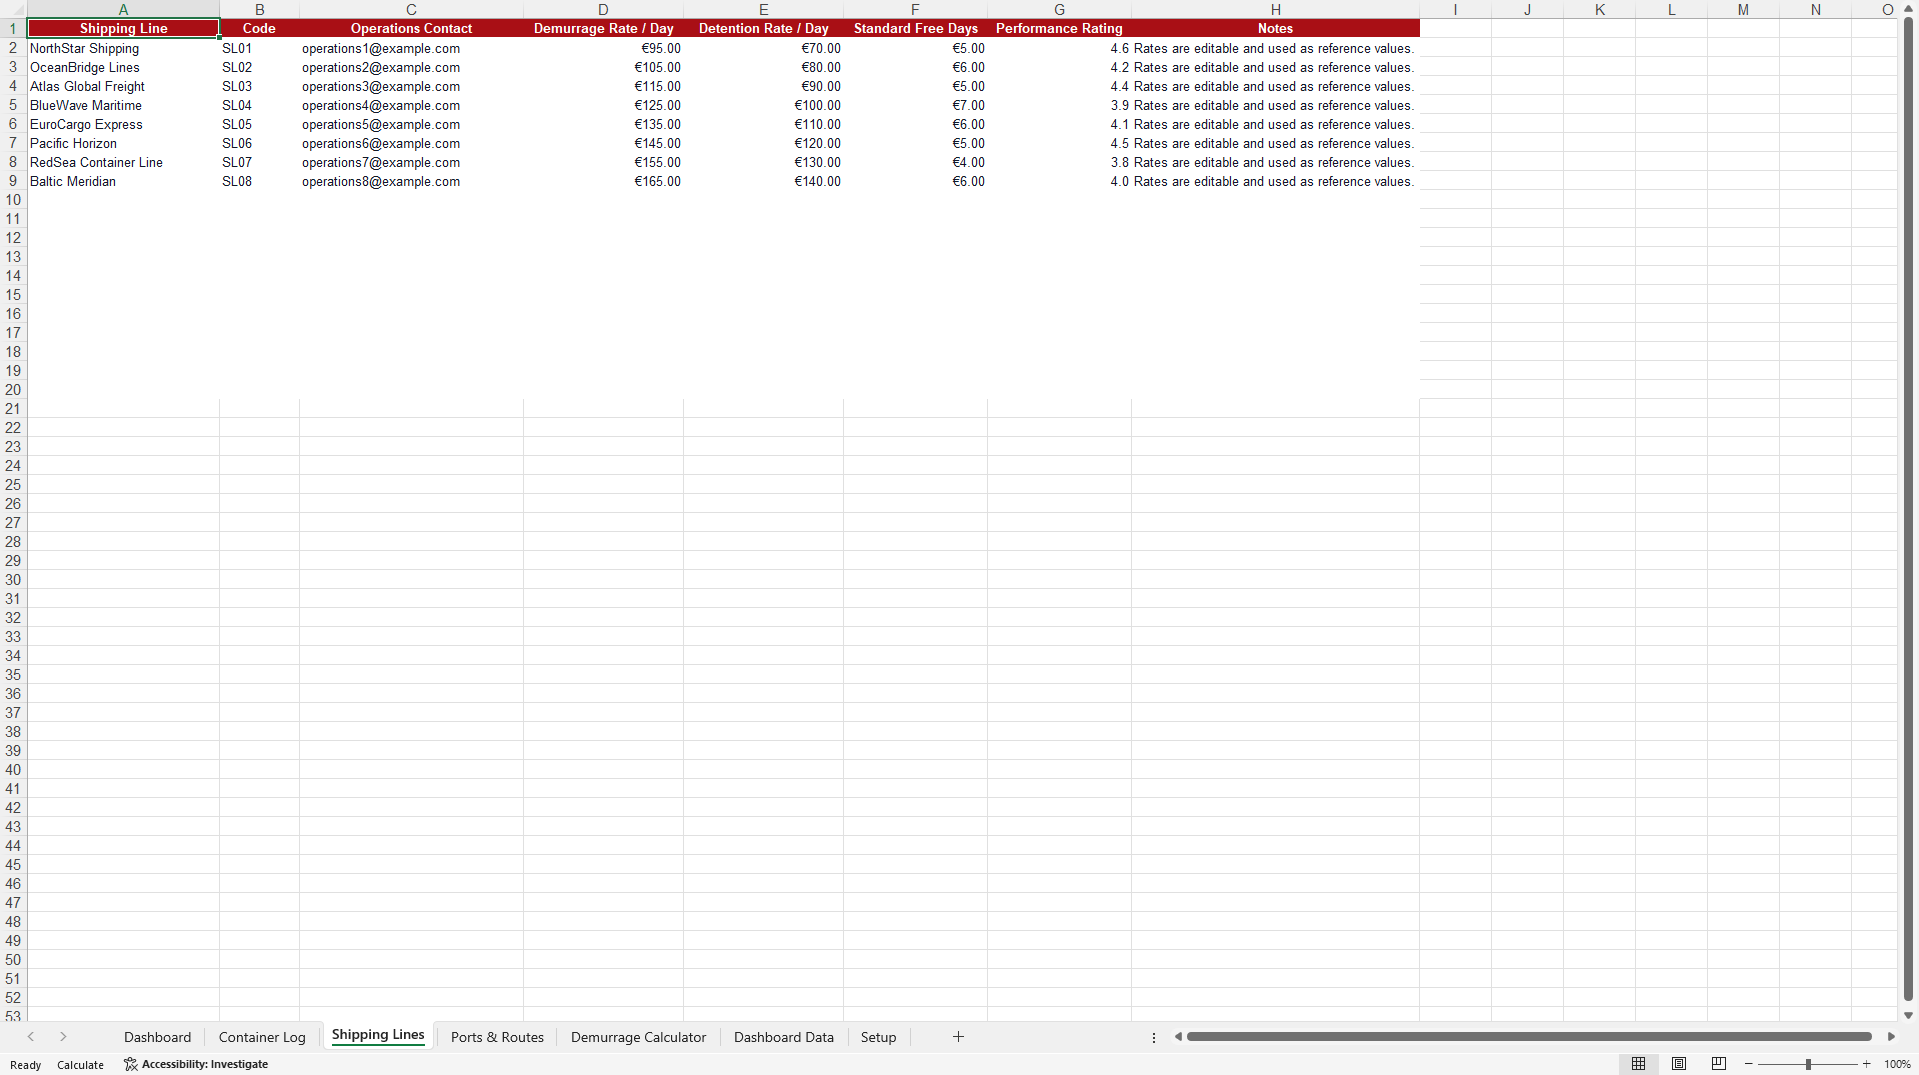This screenshot has height=1075, width=1919.
Task: Select the Demurrage Rate / Day header cell
Action: coord(603,29)
